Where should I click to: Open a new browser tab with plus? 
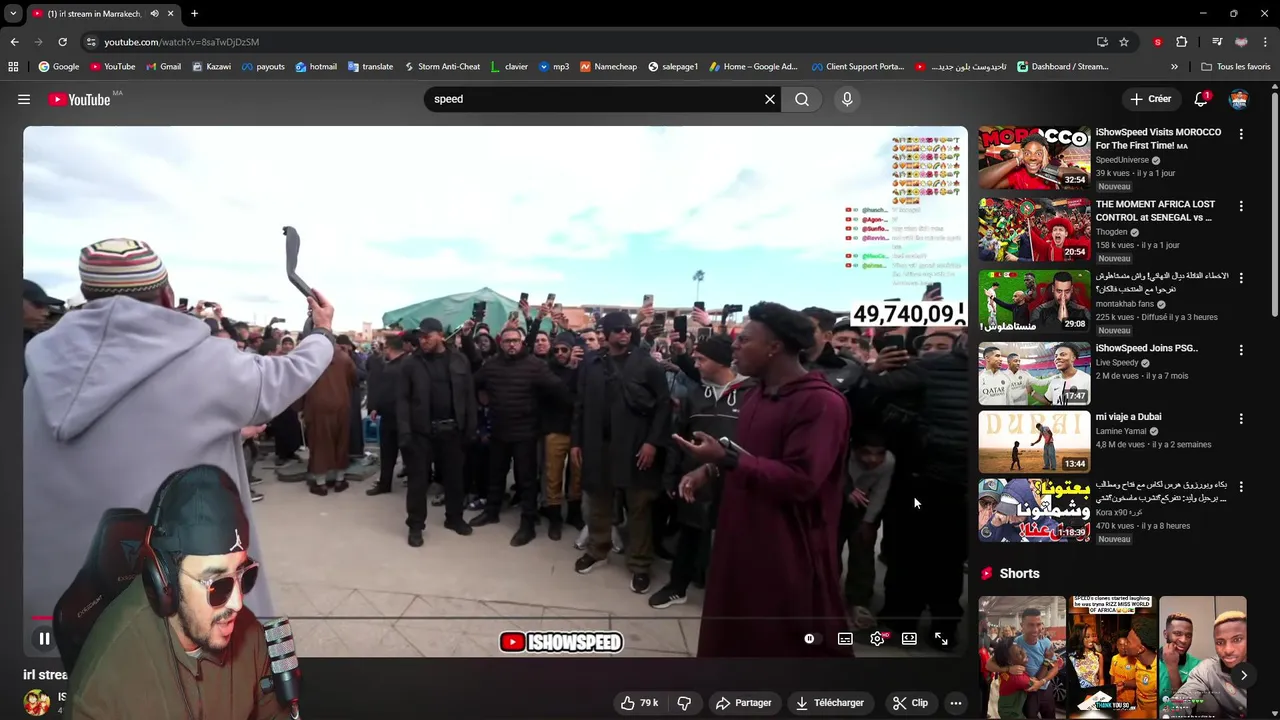(194, 14)
